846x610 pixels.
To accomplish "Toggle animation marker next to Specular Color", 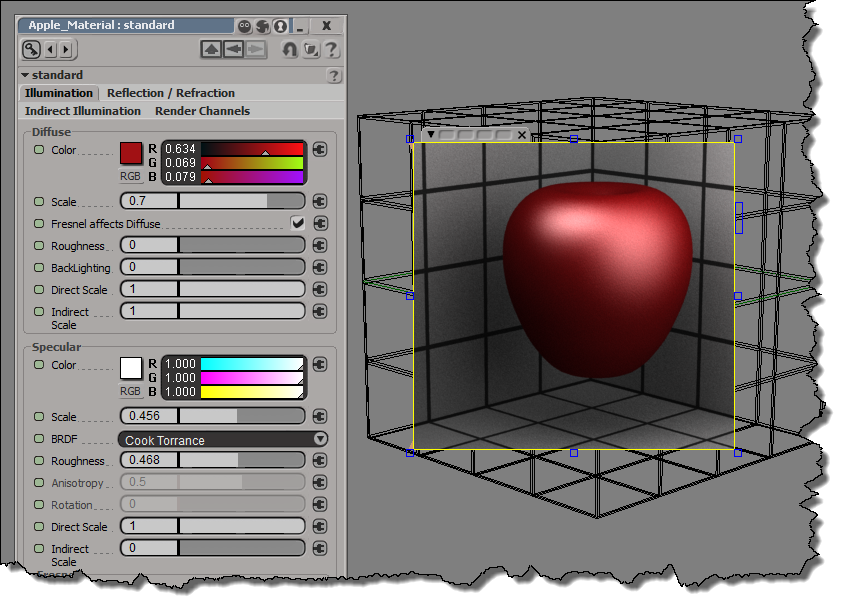I will coord(39,365).
